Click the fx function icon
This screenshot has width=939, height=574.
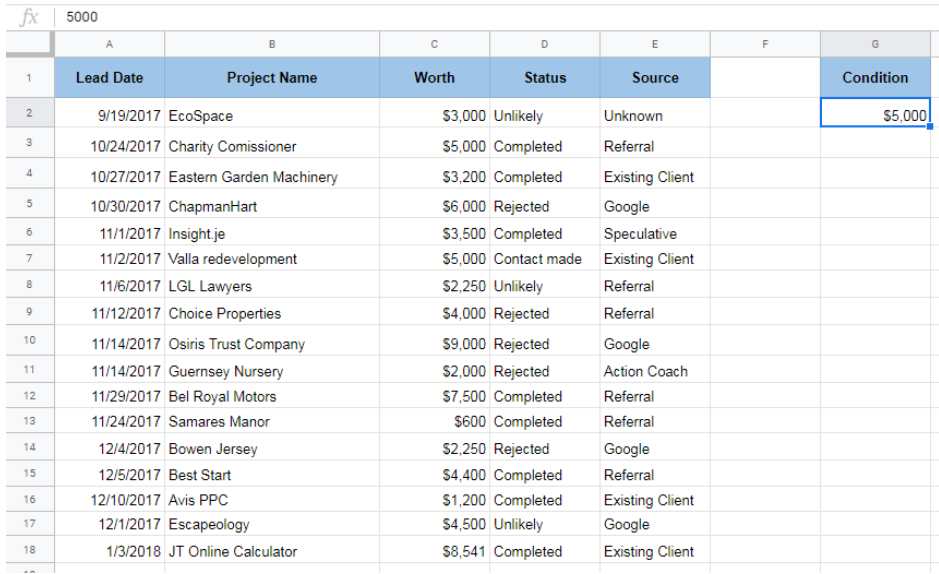(x=30, y=17)
